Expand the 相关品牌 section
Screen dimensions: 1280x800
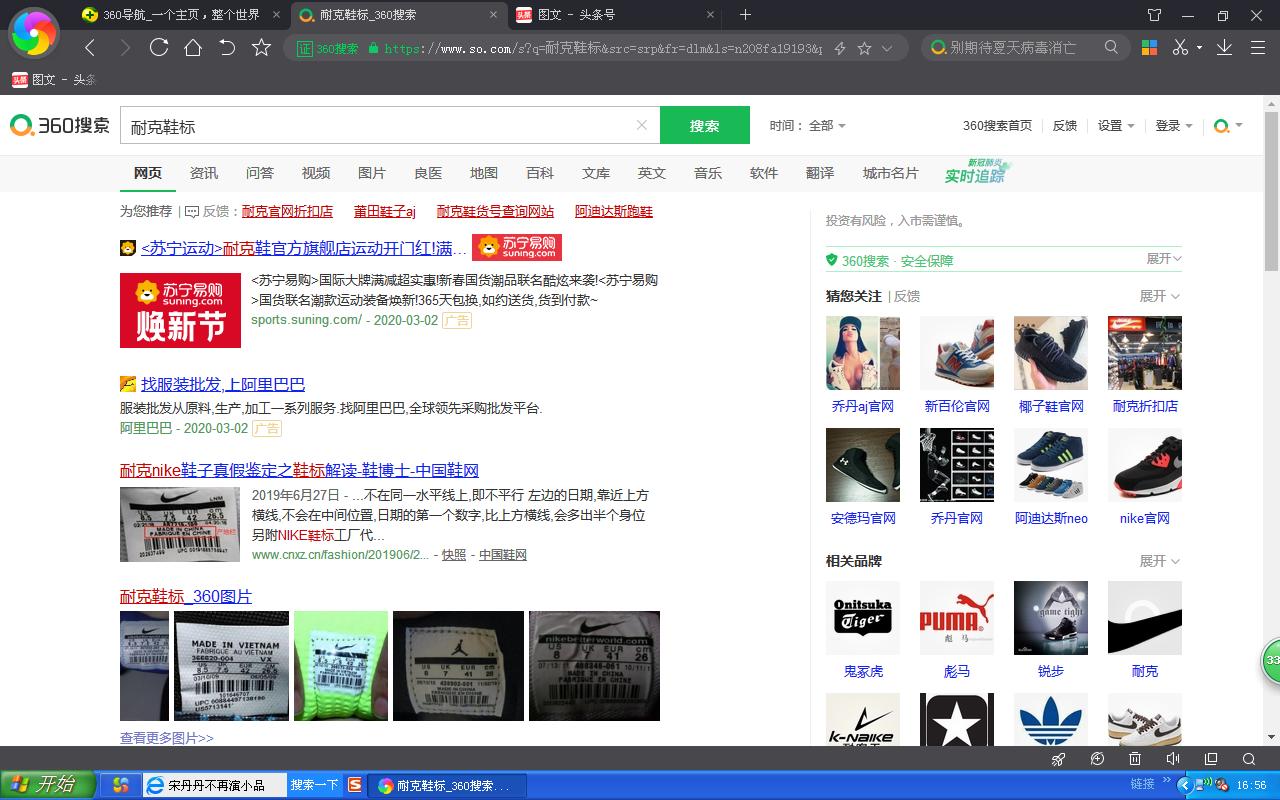(1157, 561)
